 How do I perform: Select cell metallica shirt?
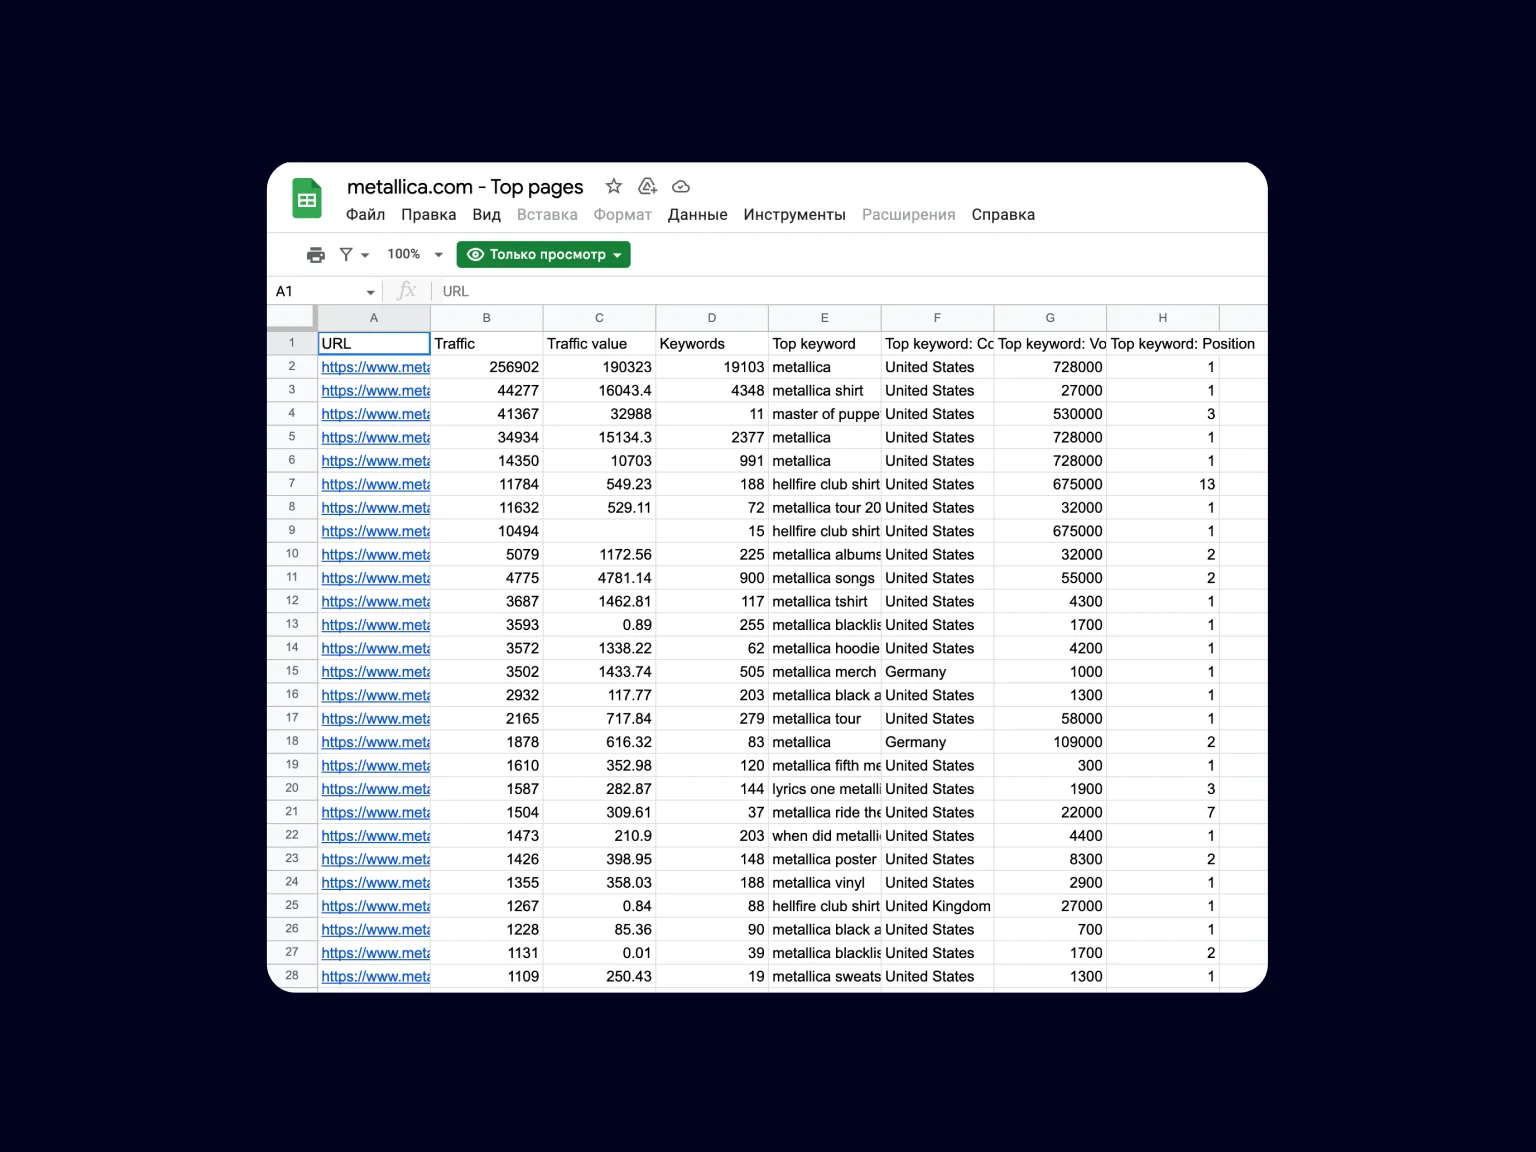pos(825,390)
